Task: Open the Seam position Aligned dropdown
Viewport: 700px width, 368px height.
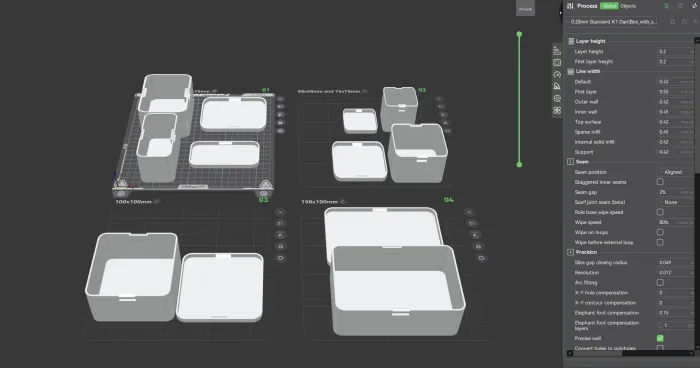Action: click(x=675, y=172)
